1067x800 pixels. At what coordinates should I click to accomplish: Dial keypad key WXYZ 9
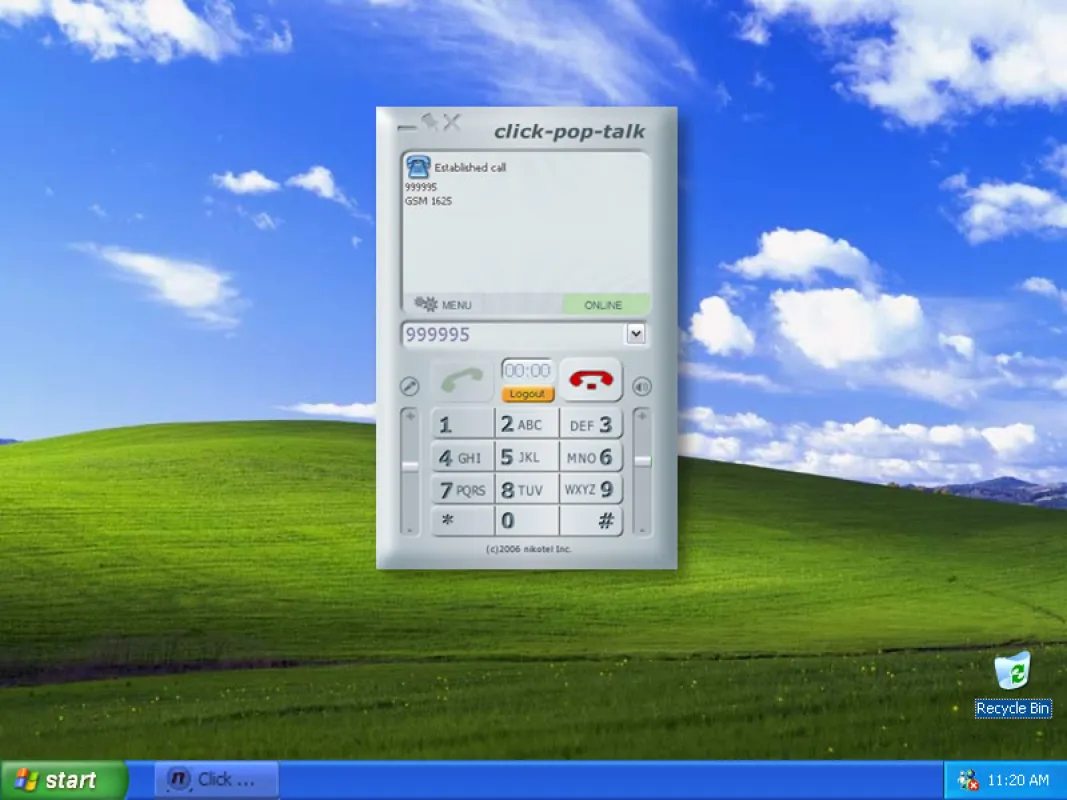591,489
